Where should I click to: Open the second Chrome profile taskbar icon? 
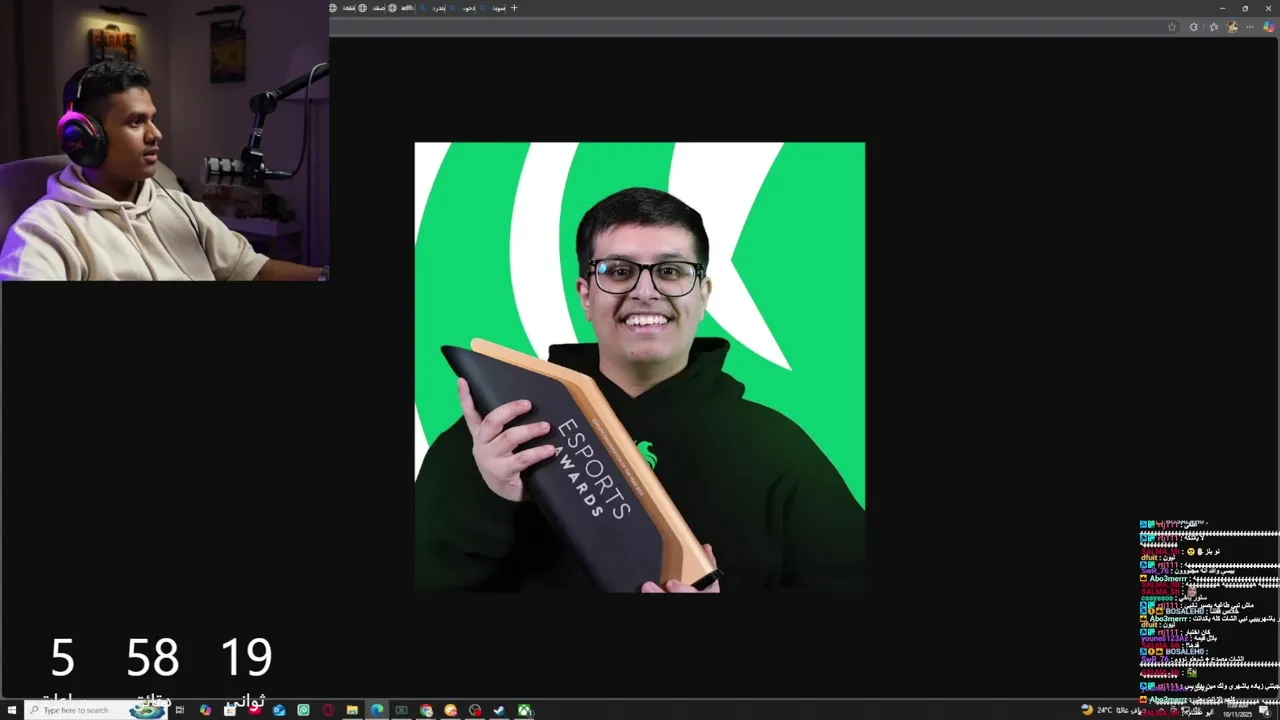[x=450, y=710]
